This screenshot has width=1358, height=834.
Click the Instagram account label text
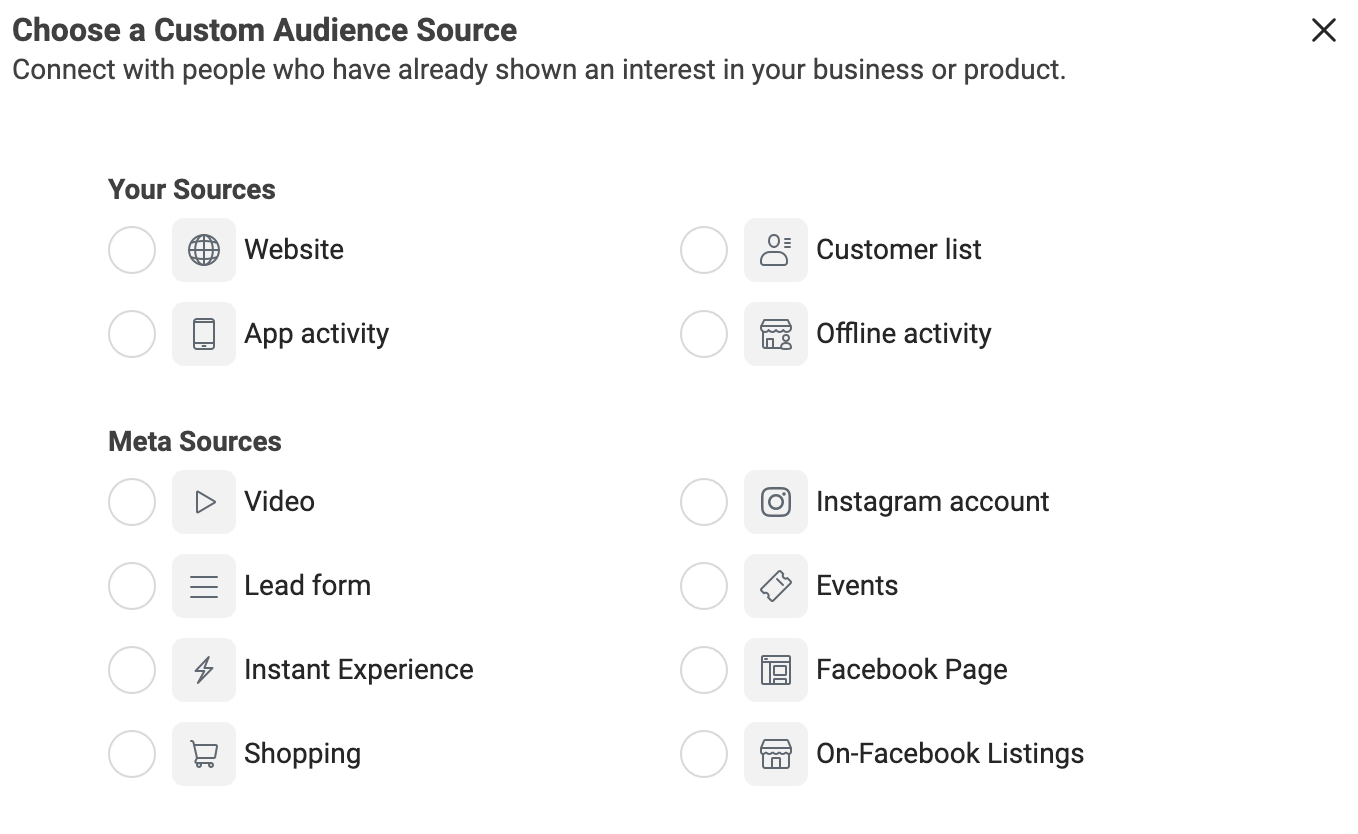(x=932, y=501)
